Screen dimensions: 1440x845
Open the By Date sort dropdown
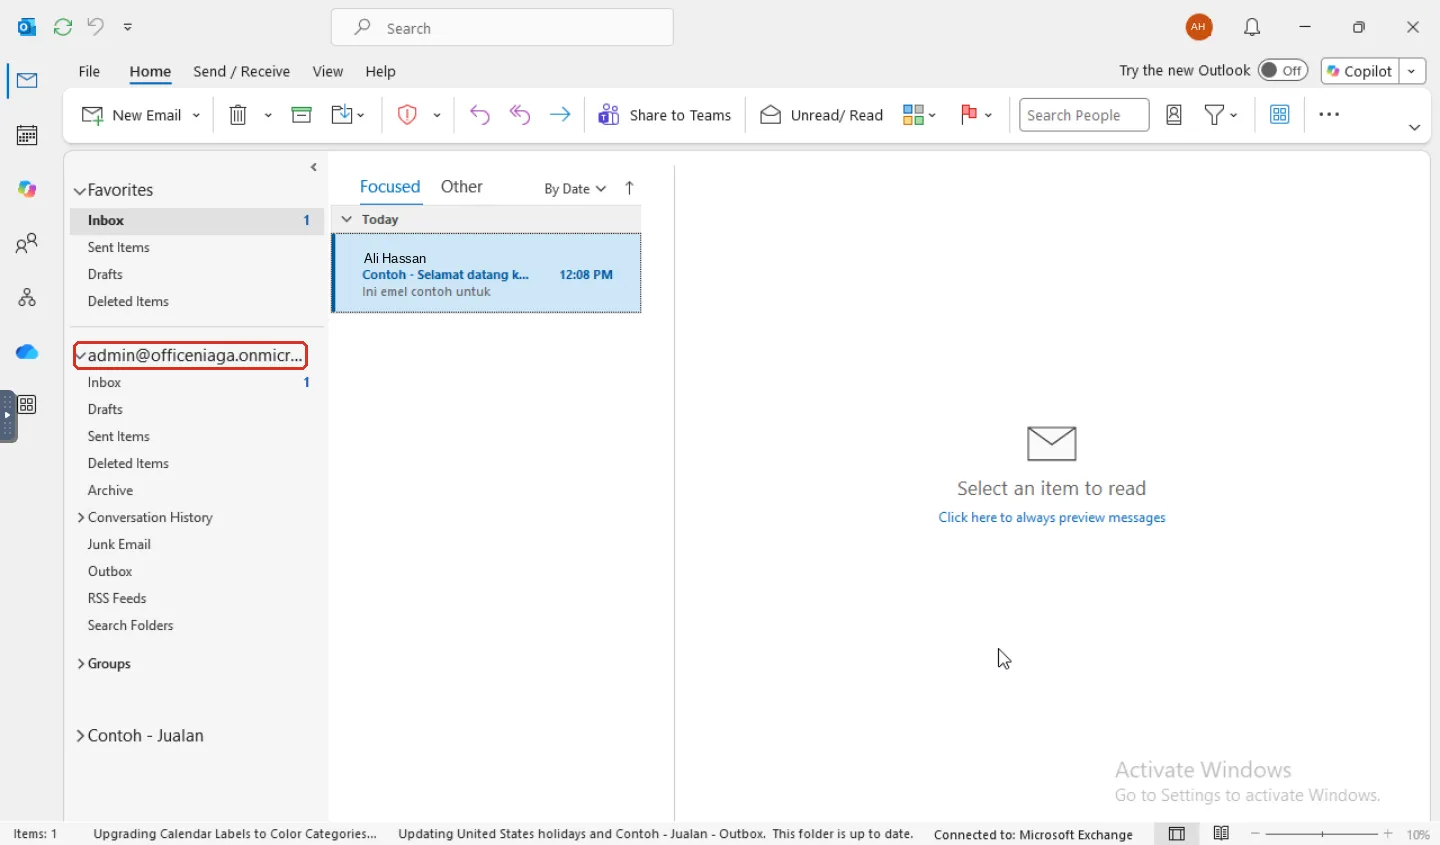pyautogui.click(x=575, y=188)
